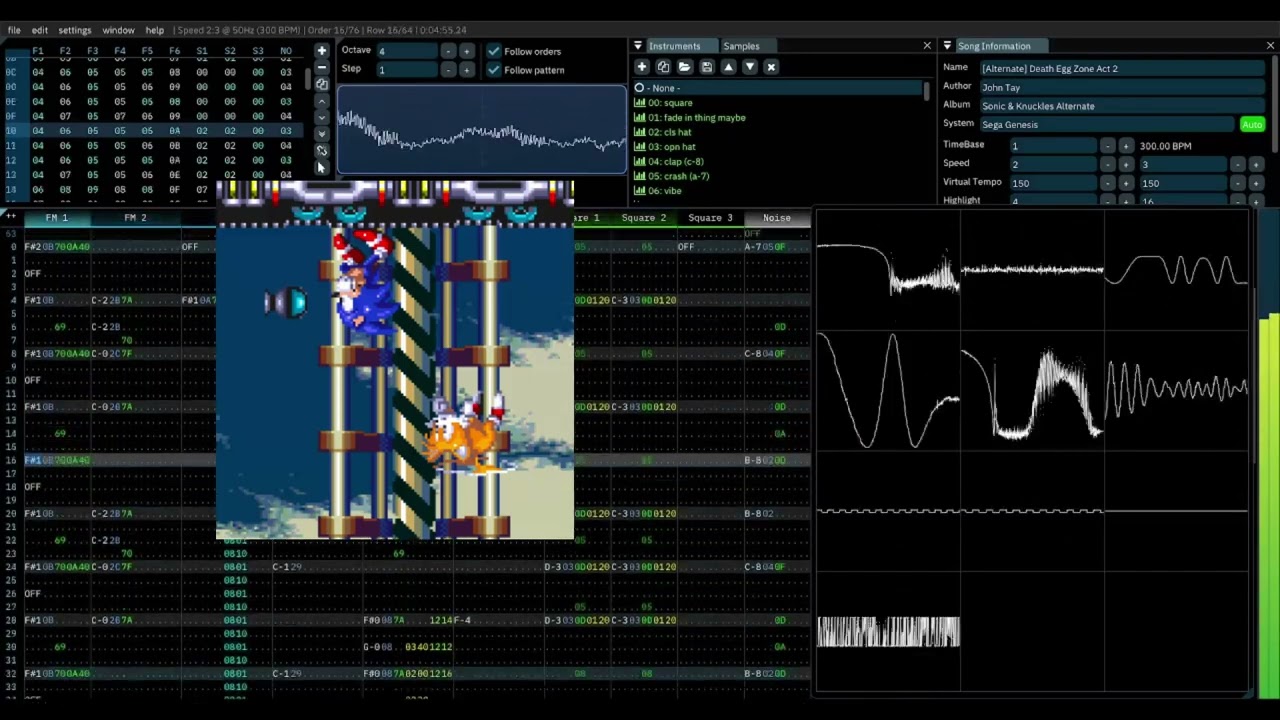Decrease second Speed value with minus button

click(1237, 164)
